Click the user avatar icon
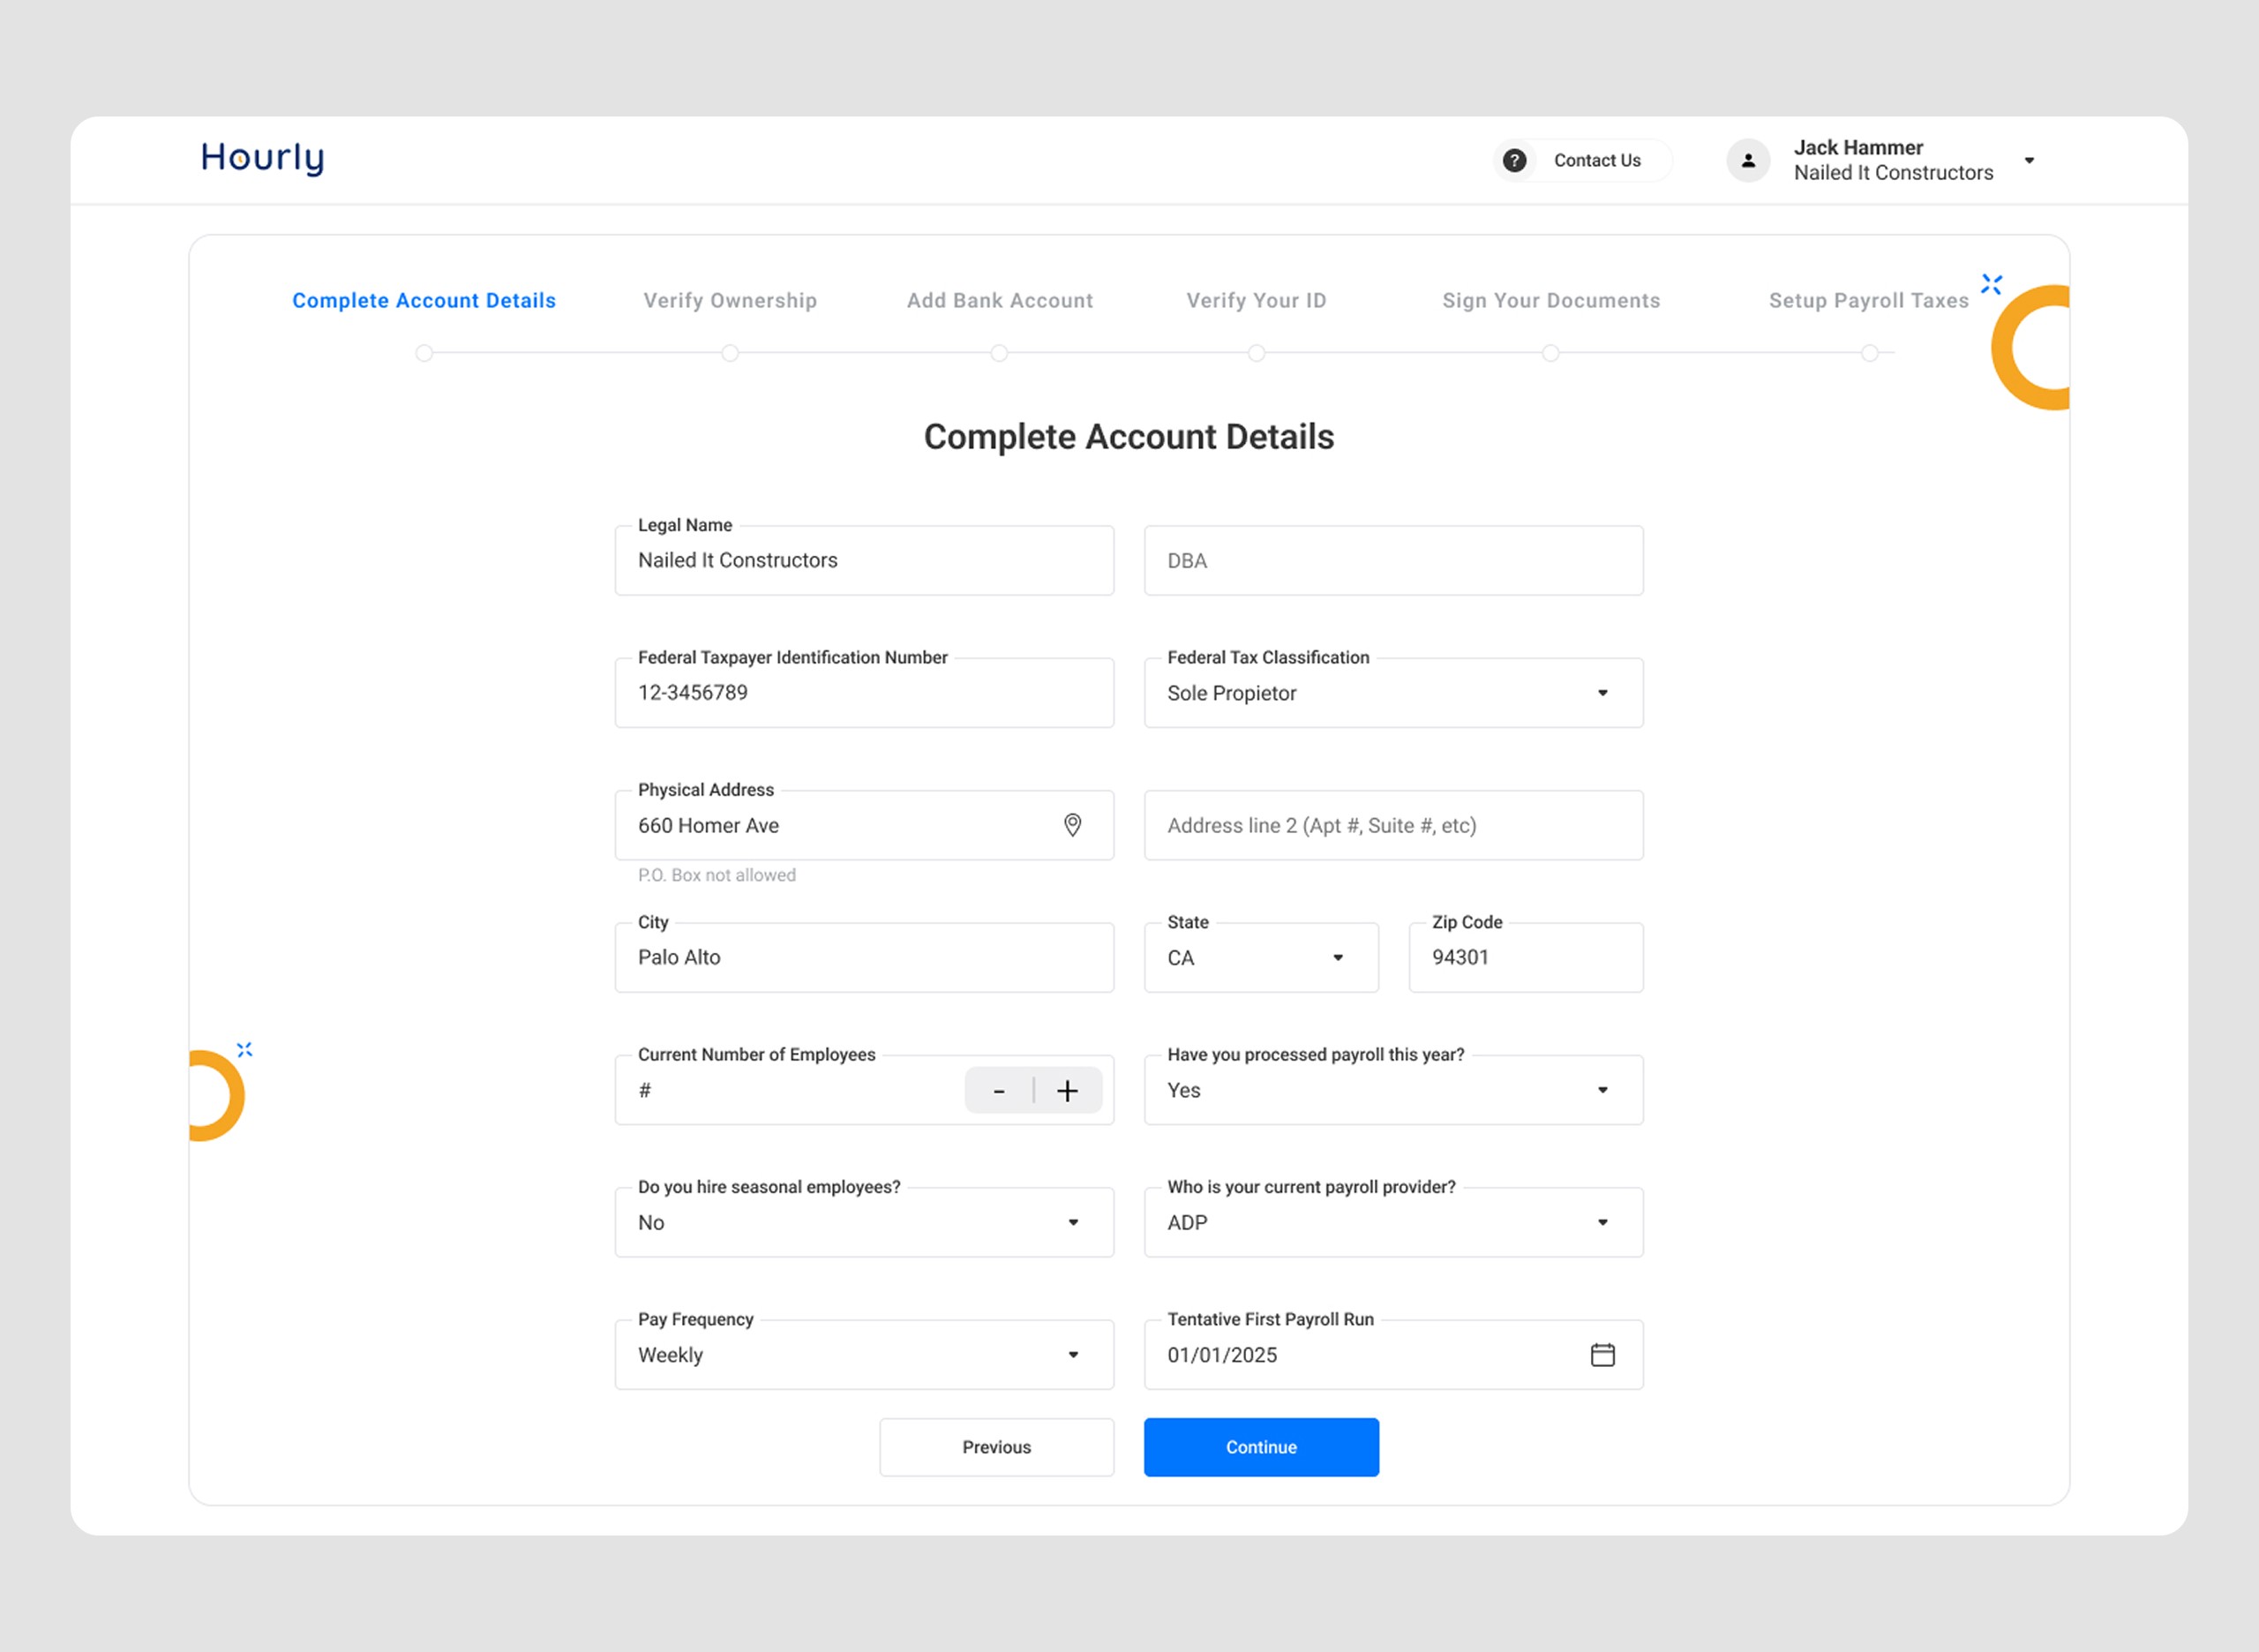 1747,160
